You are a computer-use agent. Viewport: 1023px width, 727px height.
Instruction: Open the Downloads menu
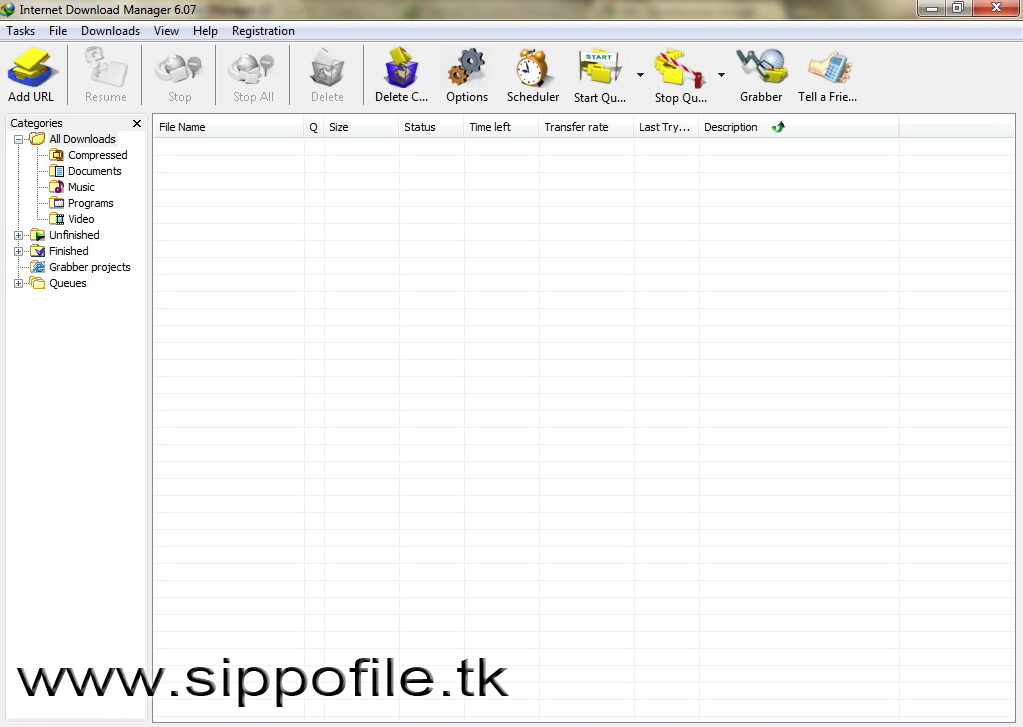pos(110,31)
